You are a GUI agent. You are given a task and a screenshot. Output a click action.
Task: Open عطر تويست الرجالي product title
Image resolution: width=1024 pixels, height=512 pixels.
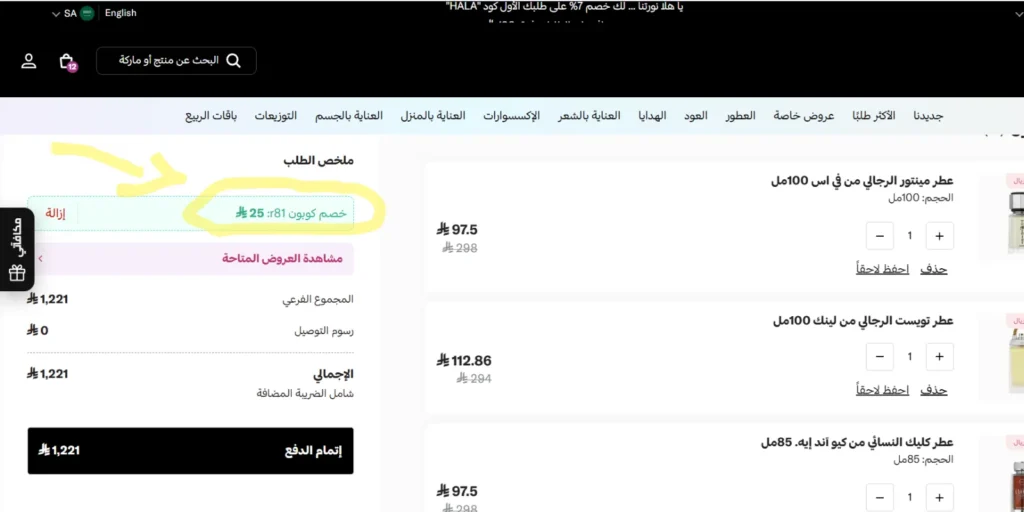click(863, 321)
